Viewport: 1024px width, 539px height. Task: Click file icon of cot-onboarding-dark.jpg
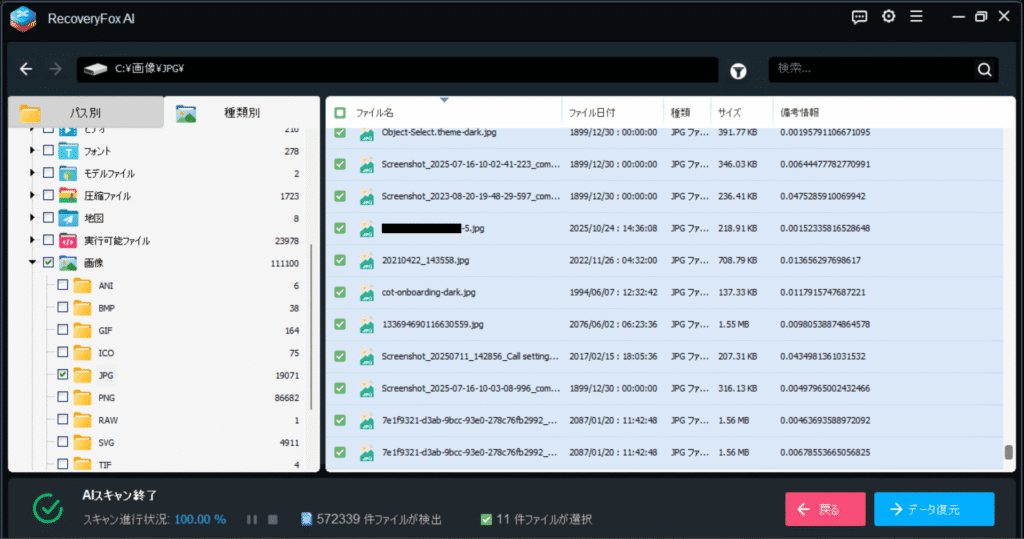coord(367,292)
